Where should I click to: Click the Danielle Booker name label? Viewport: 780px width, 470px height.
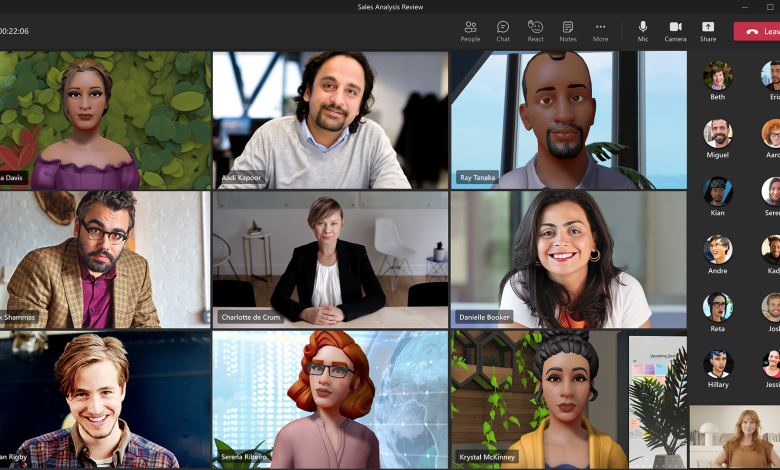[x=484, y=317]
